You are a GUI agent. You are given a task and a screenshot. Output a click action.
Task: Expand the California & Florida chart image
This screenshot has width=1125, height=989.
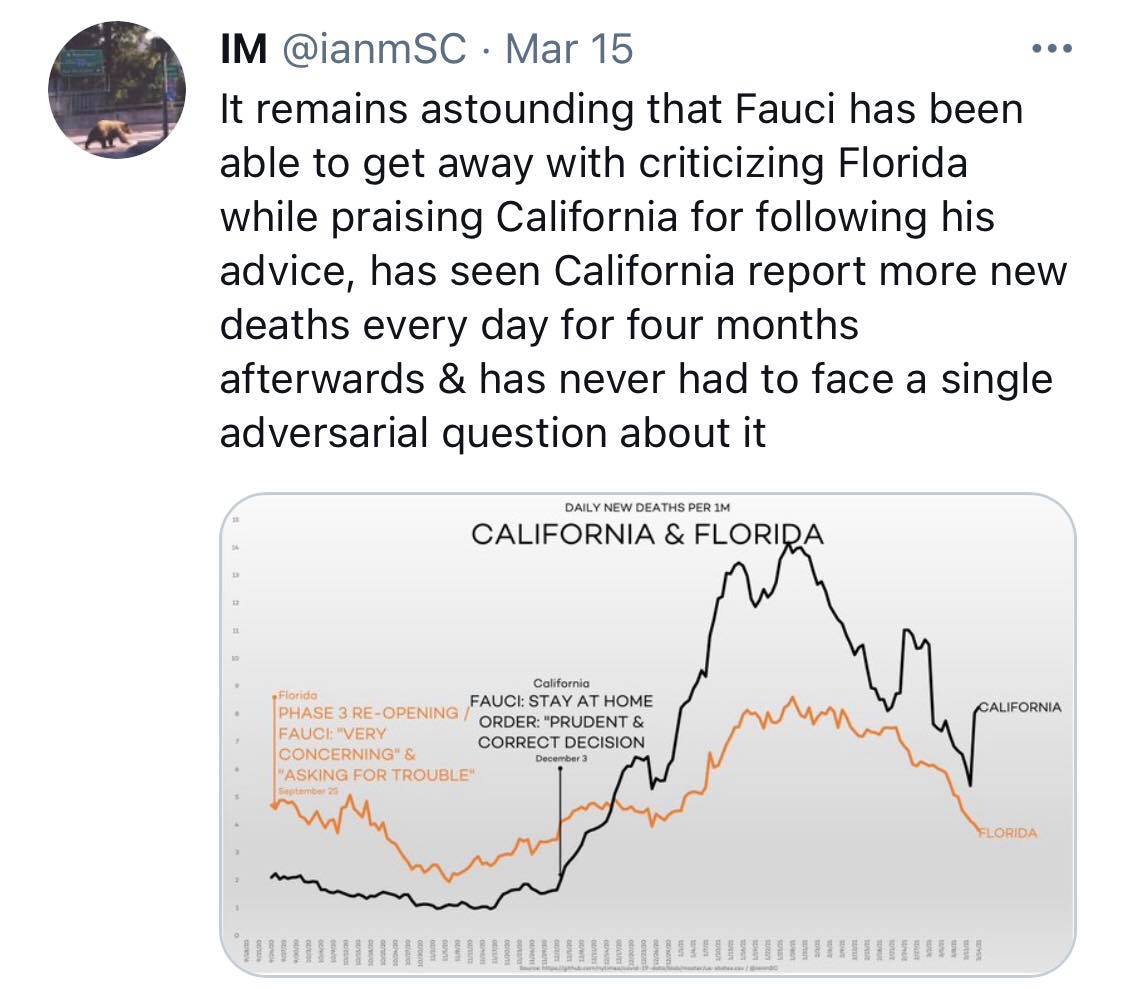(647, 734)
